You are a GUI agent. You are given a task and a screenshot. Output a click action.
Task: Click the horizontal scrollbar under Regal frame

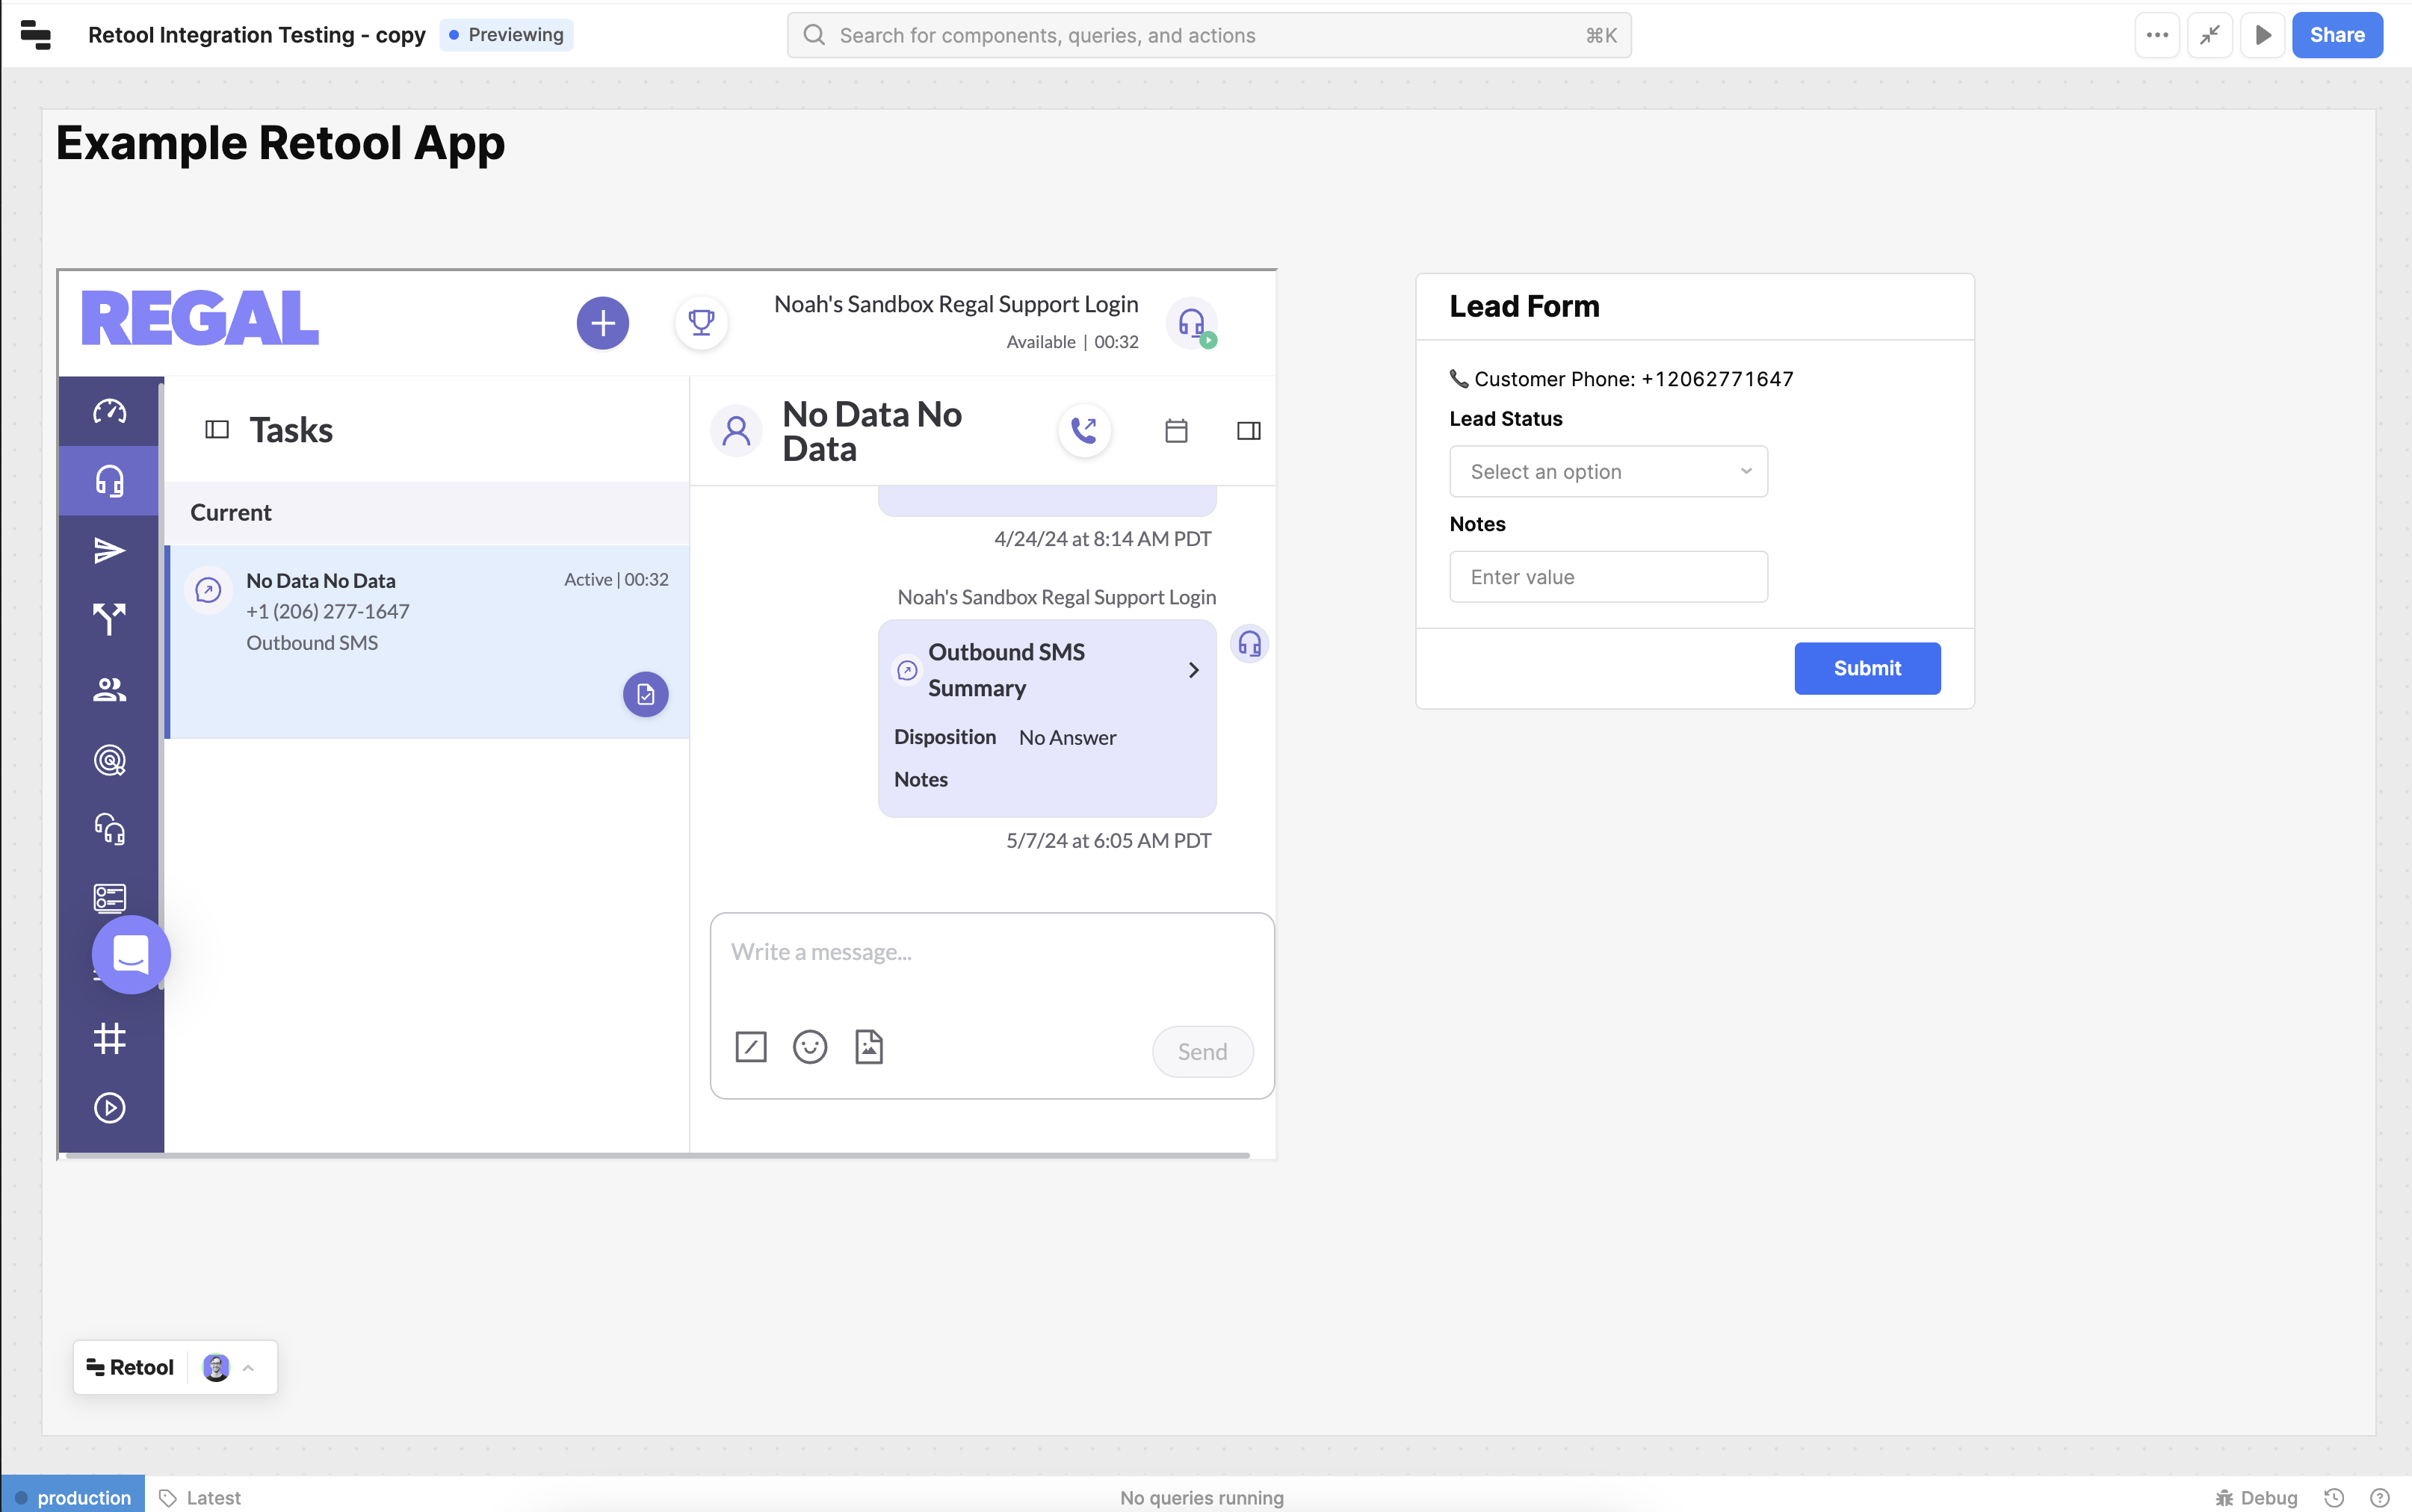pyautogui.click(x=657, y=1155)
